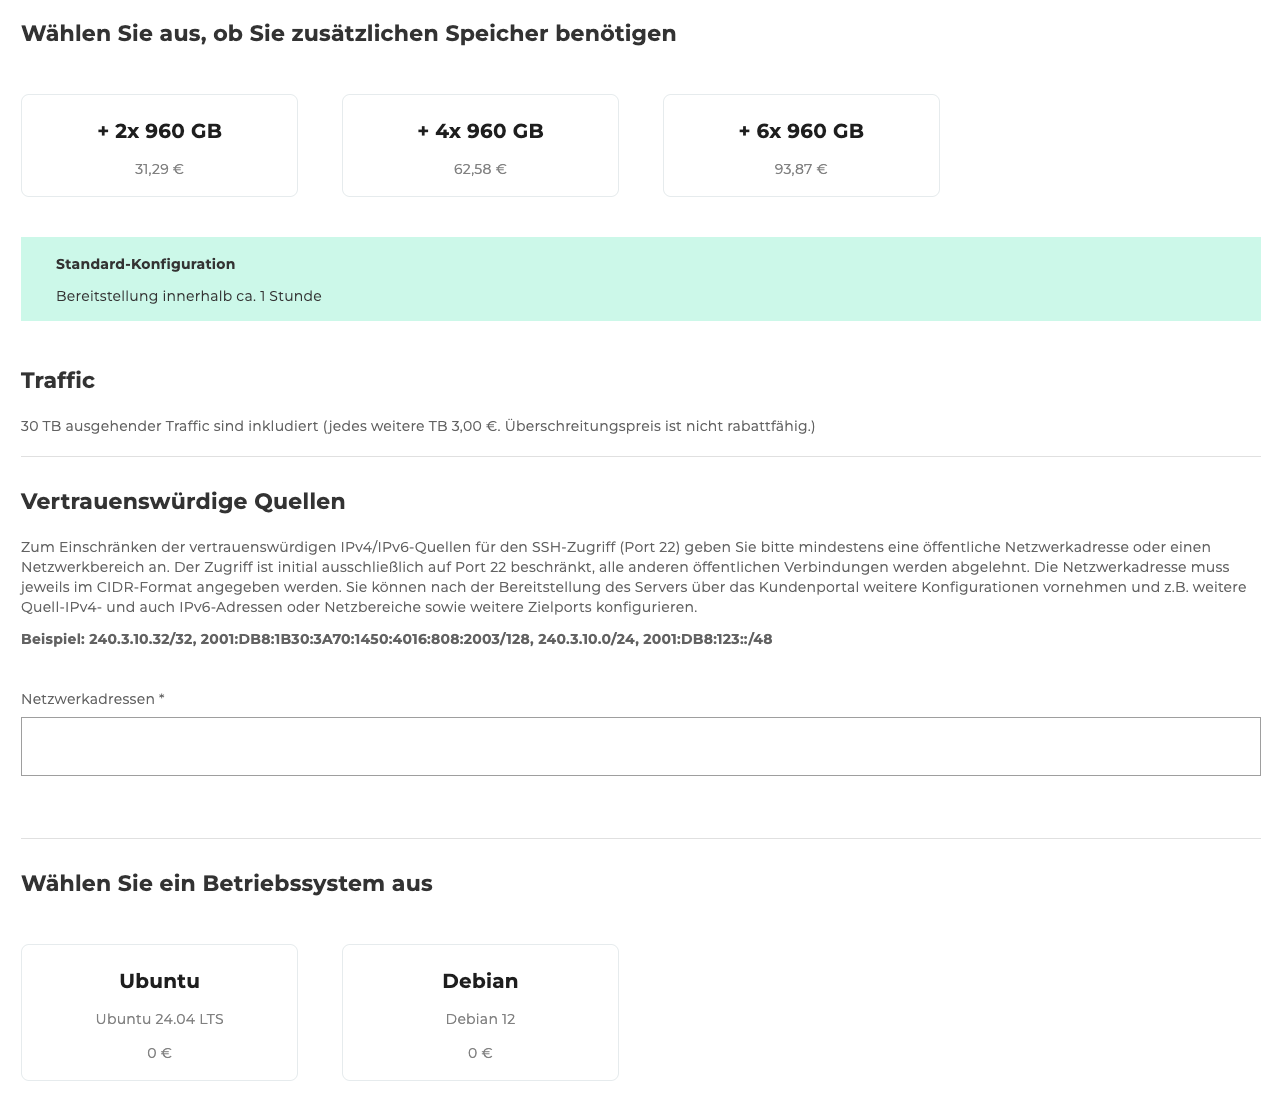1286x1107 pixels.
Task: Select the + 4x 960 GB storage option
Action: [x=480, y=144]
